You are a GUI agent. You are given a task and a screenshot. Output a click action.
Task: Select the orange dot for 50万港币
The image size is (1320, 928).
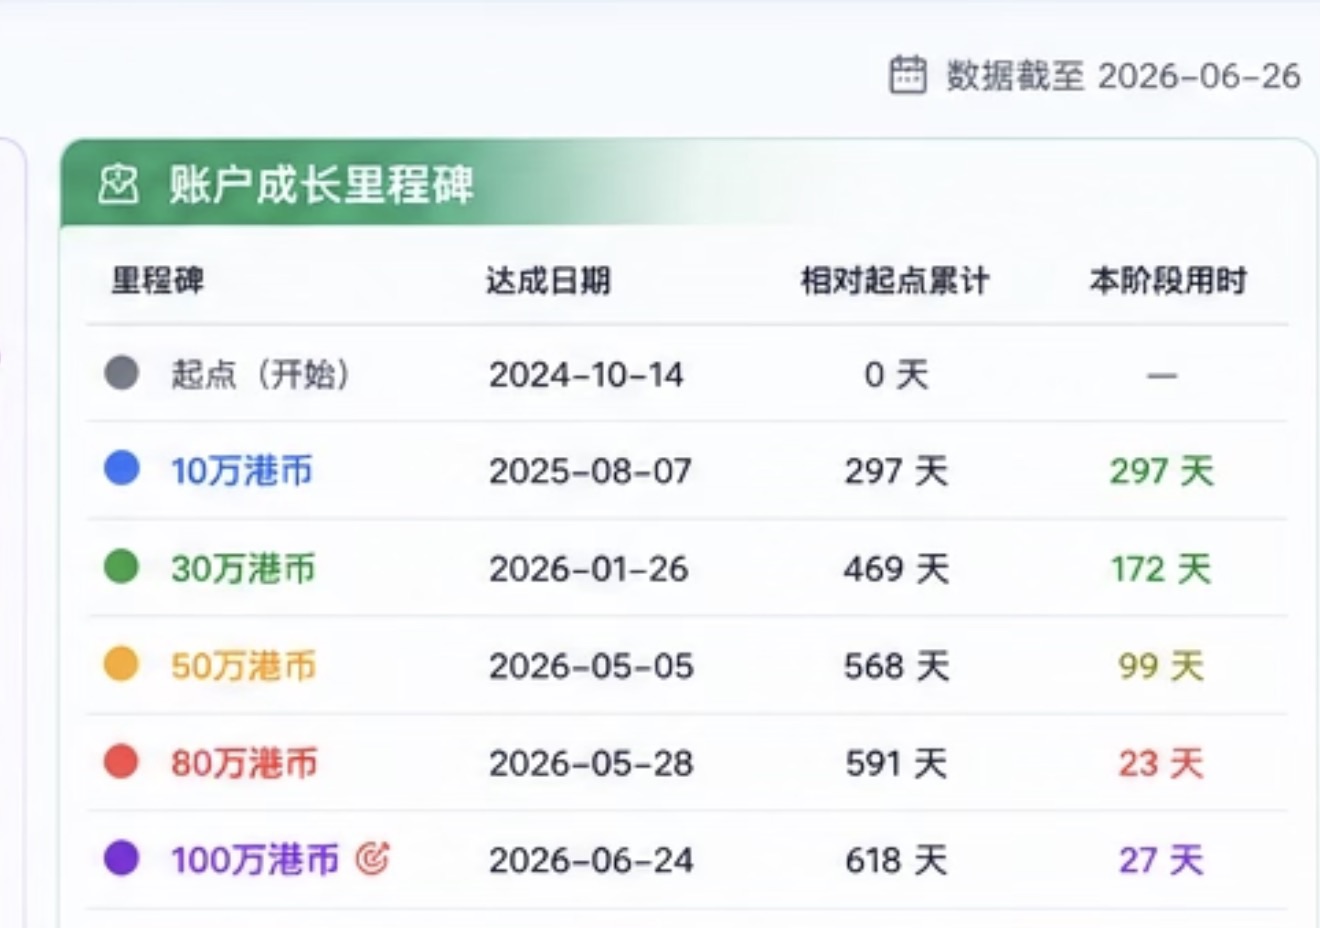[x=122, y=663]
